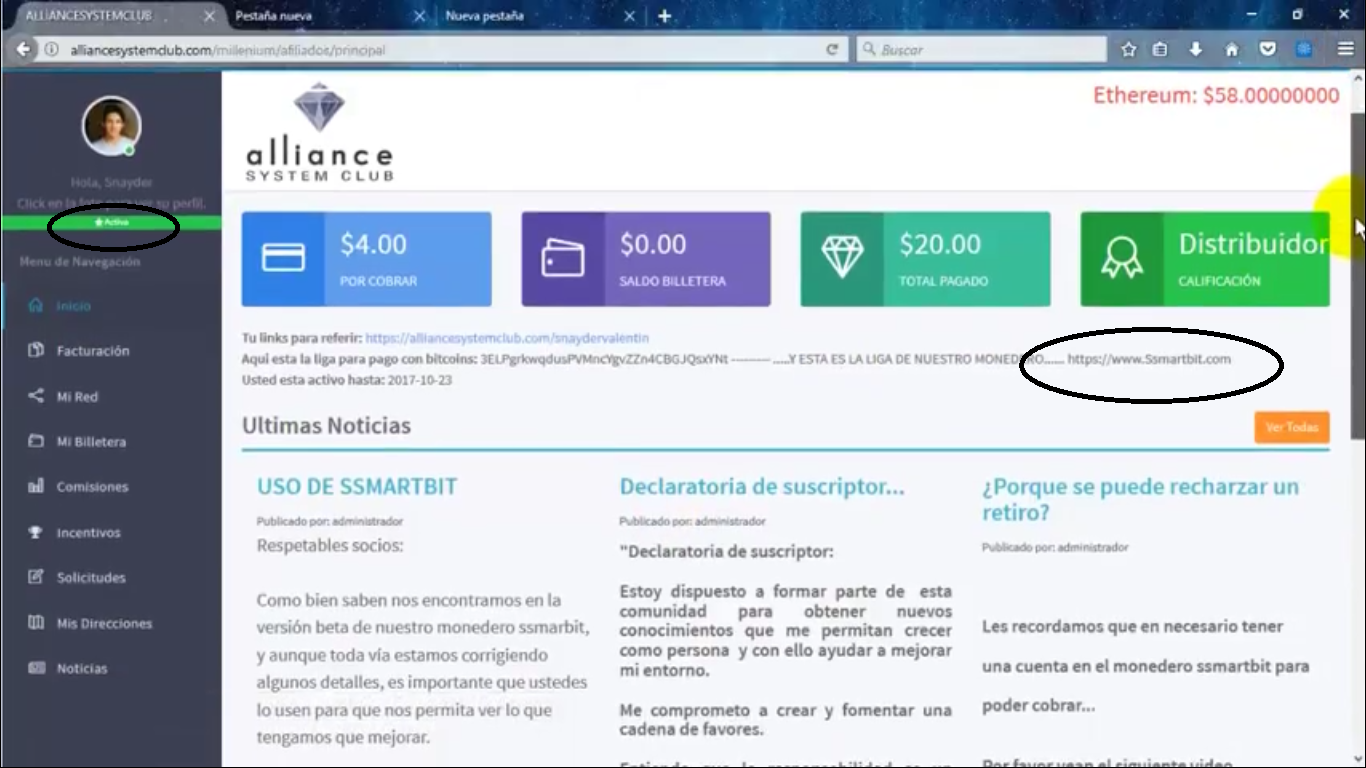This screenshot has height=768, width=1366.
Task: Open the https://www.Ssmartbit.com wallet link
Action: coord(1149,359)
